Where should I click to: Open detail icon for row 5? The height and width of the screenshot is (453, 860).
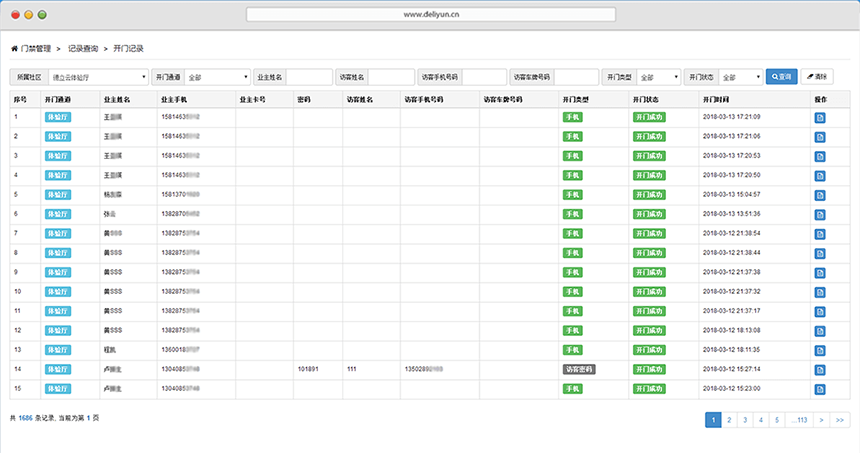point(820,195)
